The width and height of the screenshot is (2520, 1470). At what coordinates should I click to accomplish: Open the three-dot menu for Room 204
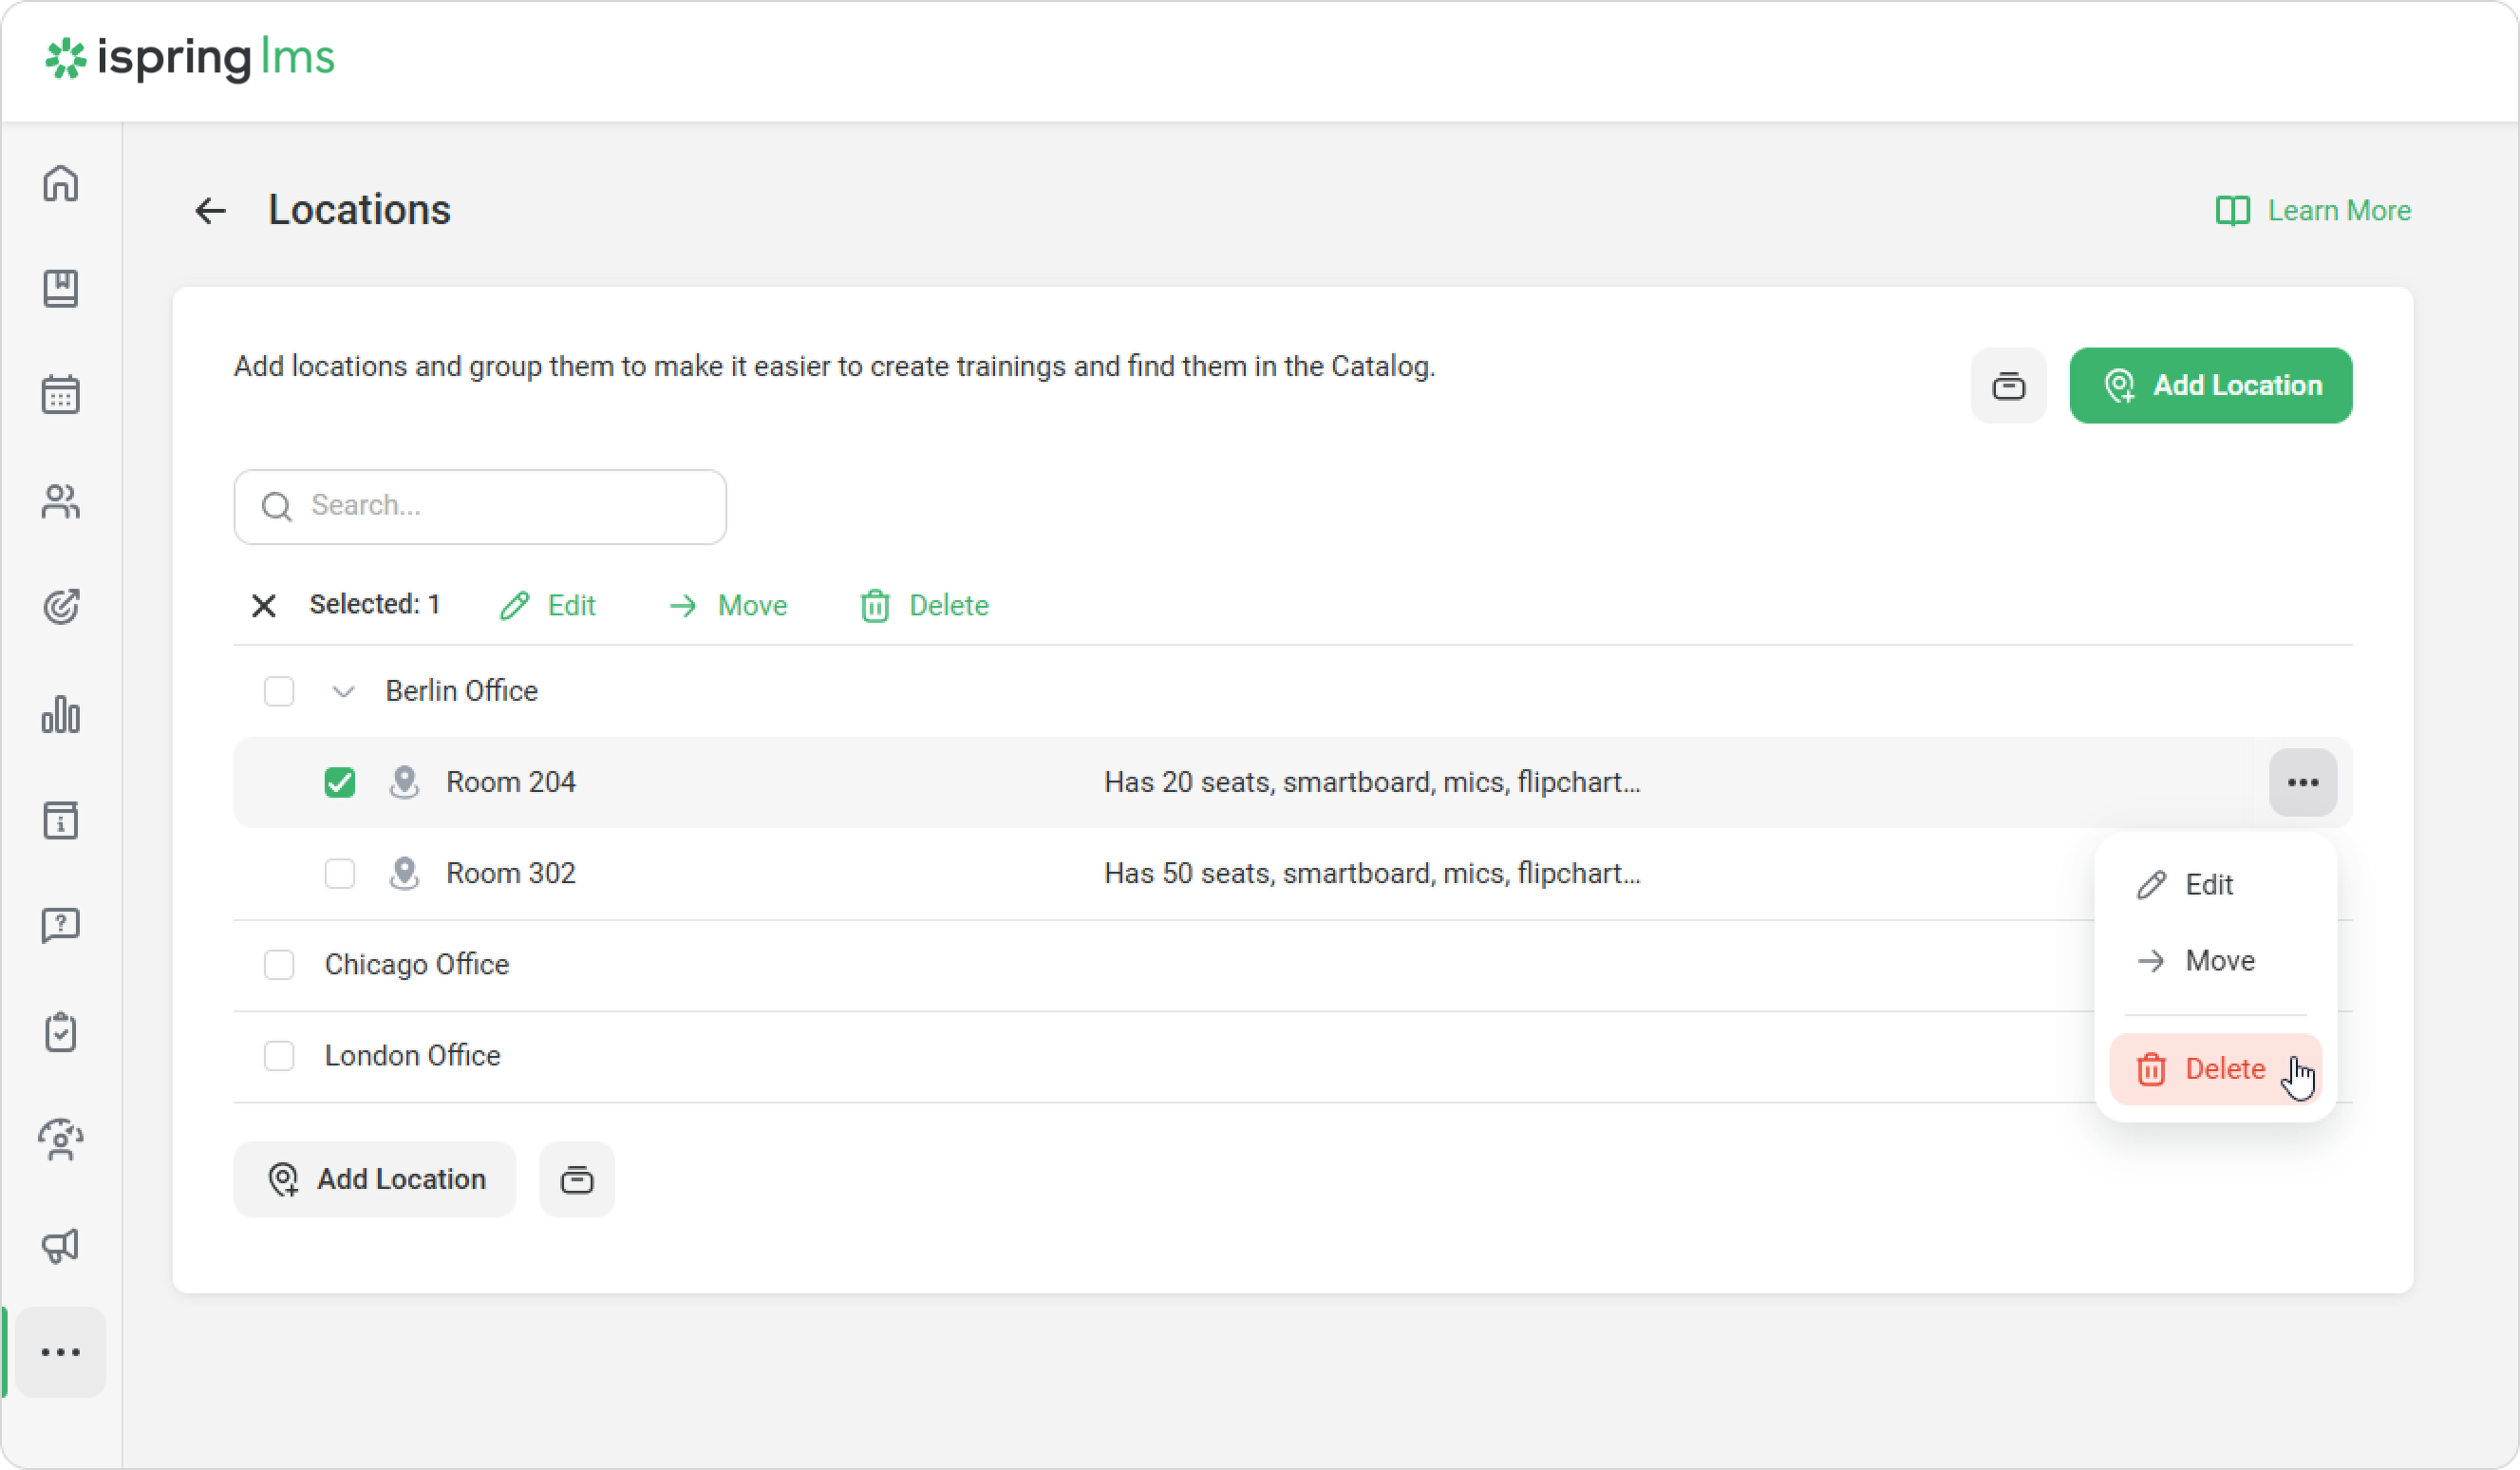pyautogui.click(x=2302, y=782)
